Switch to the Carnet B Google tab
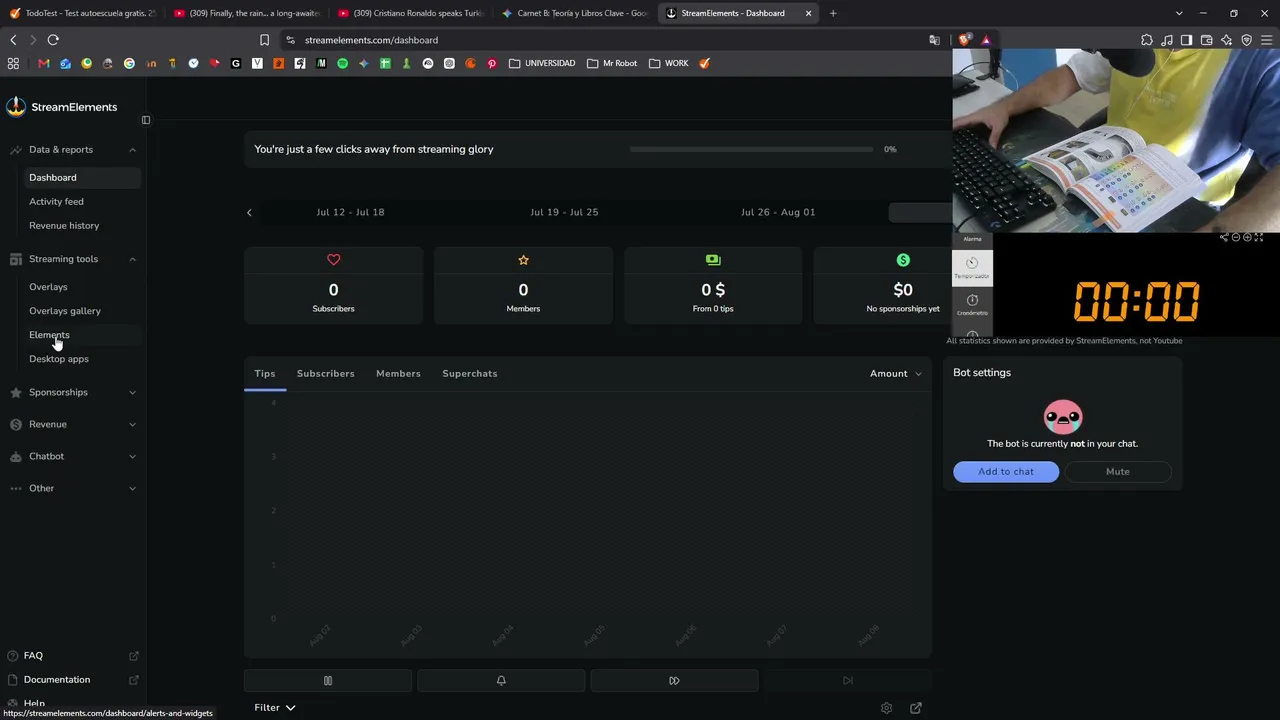Image resolution: width=1280 pixels, height=720 pixels. pos(575,13)
